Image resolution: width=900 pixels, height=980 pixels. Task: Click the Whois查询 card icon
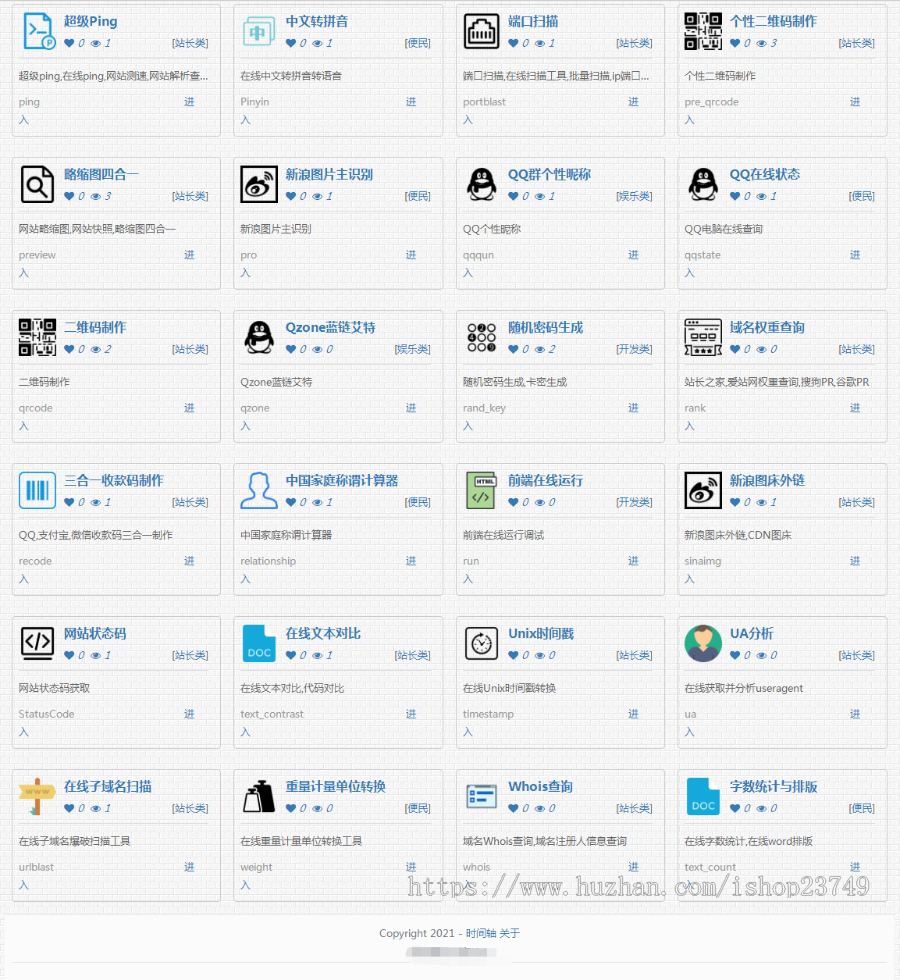pos(481,797)
